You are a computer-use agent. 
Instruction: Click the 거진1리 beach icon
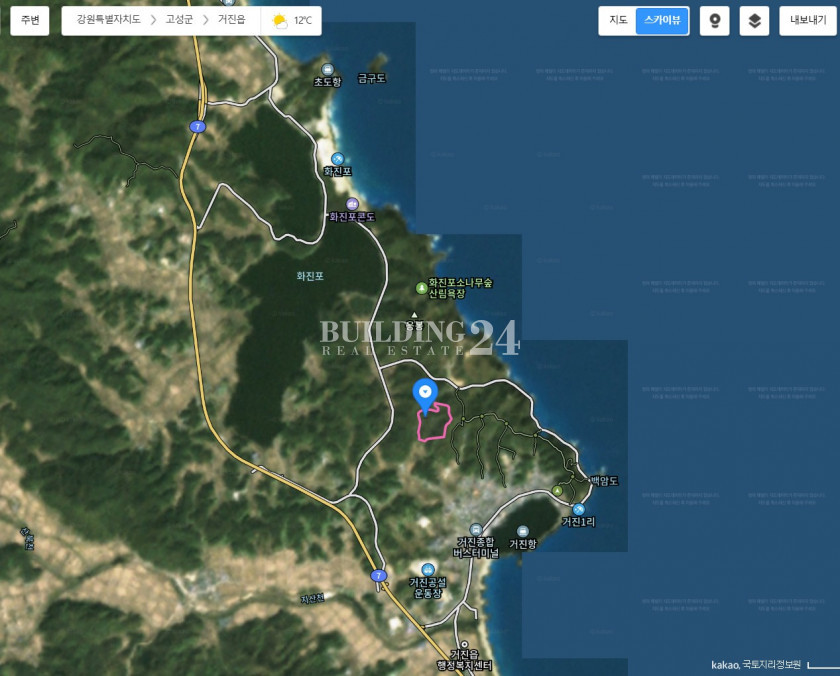click(578, 509)
